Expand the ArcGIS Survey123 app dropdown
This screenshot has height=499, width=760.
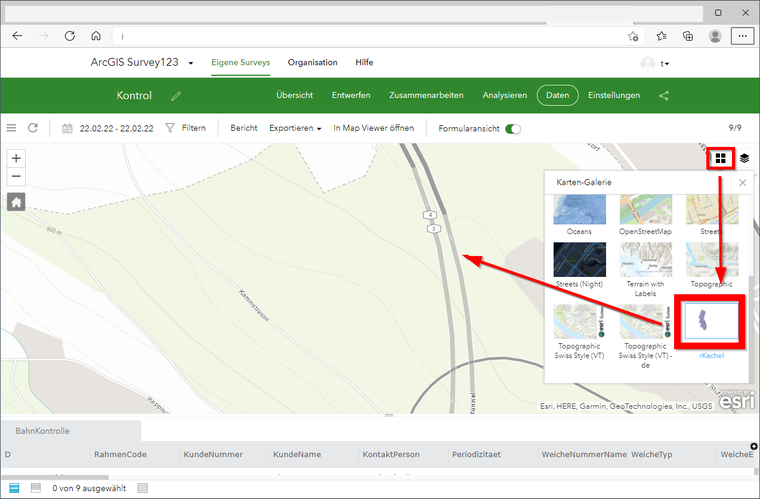[191, 63]
